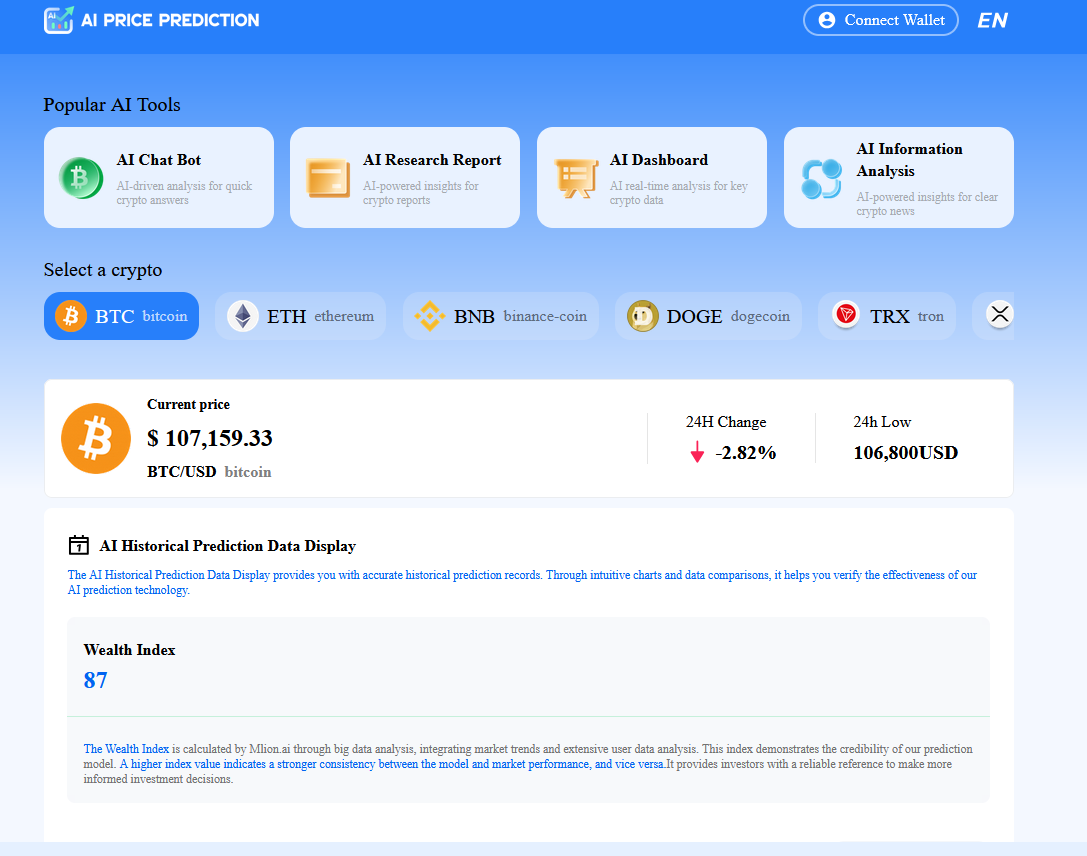Click the large Bitcoin logo beside current price
Image resolution: width=1087 pixels, height=856 pixels.
coord(96,438)
